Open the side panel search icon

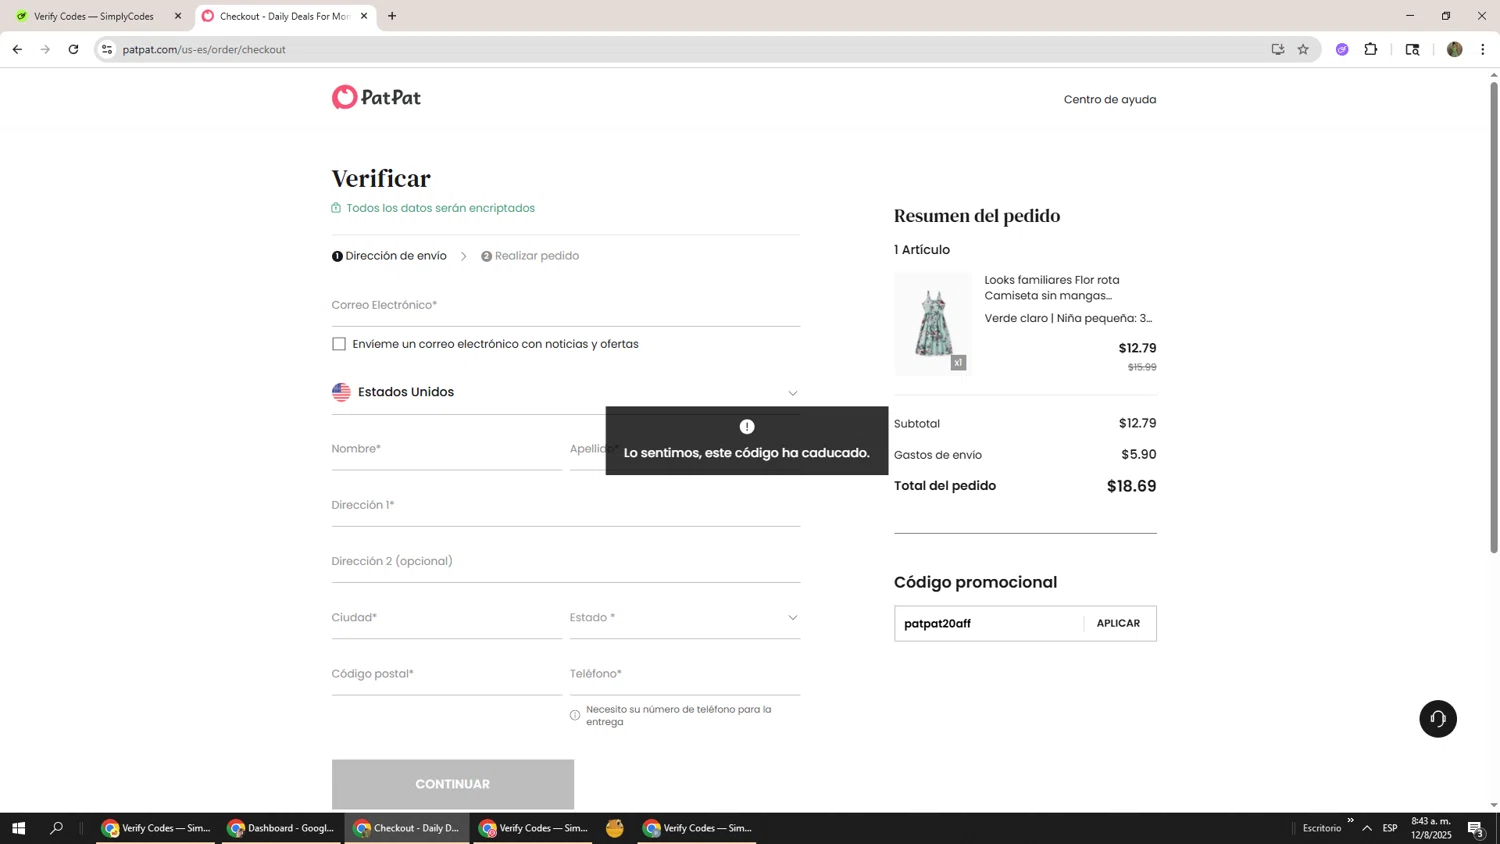pos(1412,49)
